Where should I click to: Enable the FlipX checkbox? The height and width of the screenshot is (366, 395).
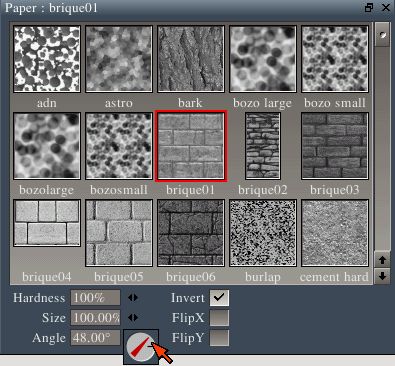point(219,318)
